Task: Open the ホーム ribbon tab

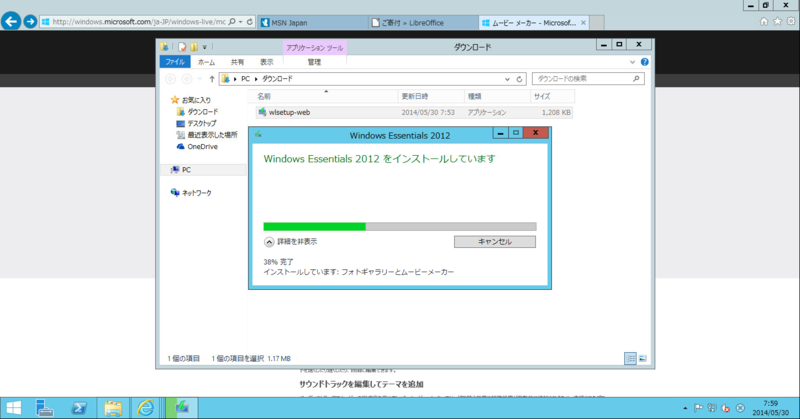Action: point(206,62)
